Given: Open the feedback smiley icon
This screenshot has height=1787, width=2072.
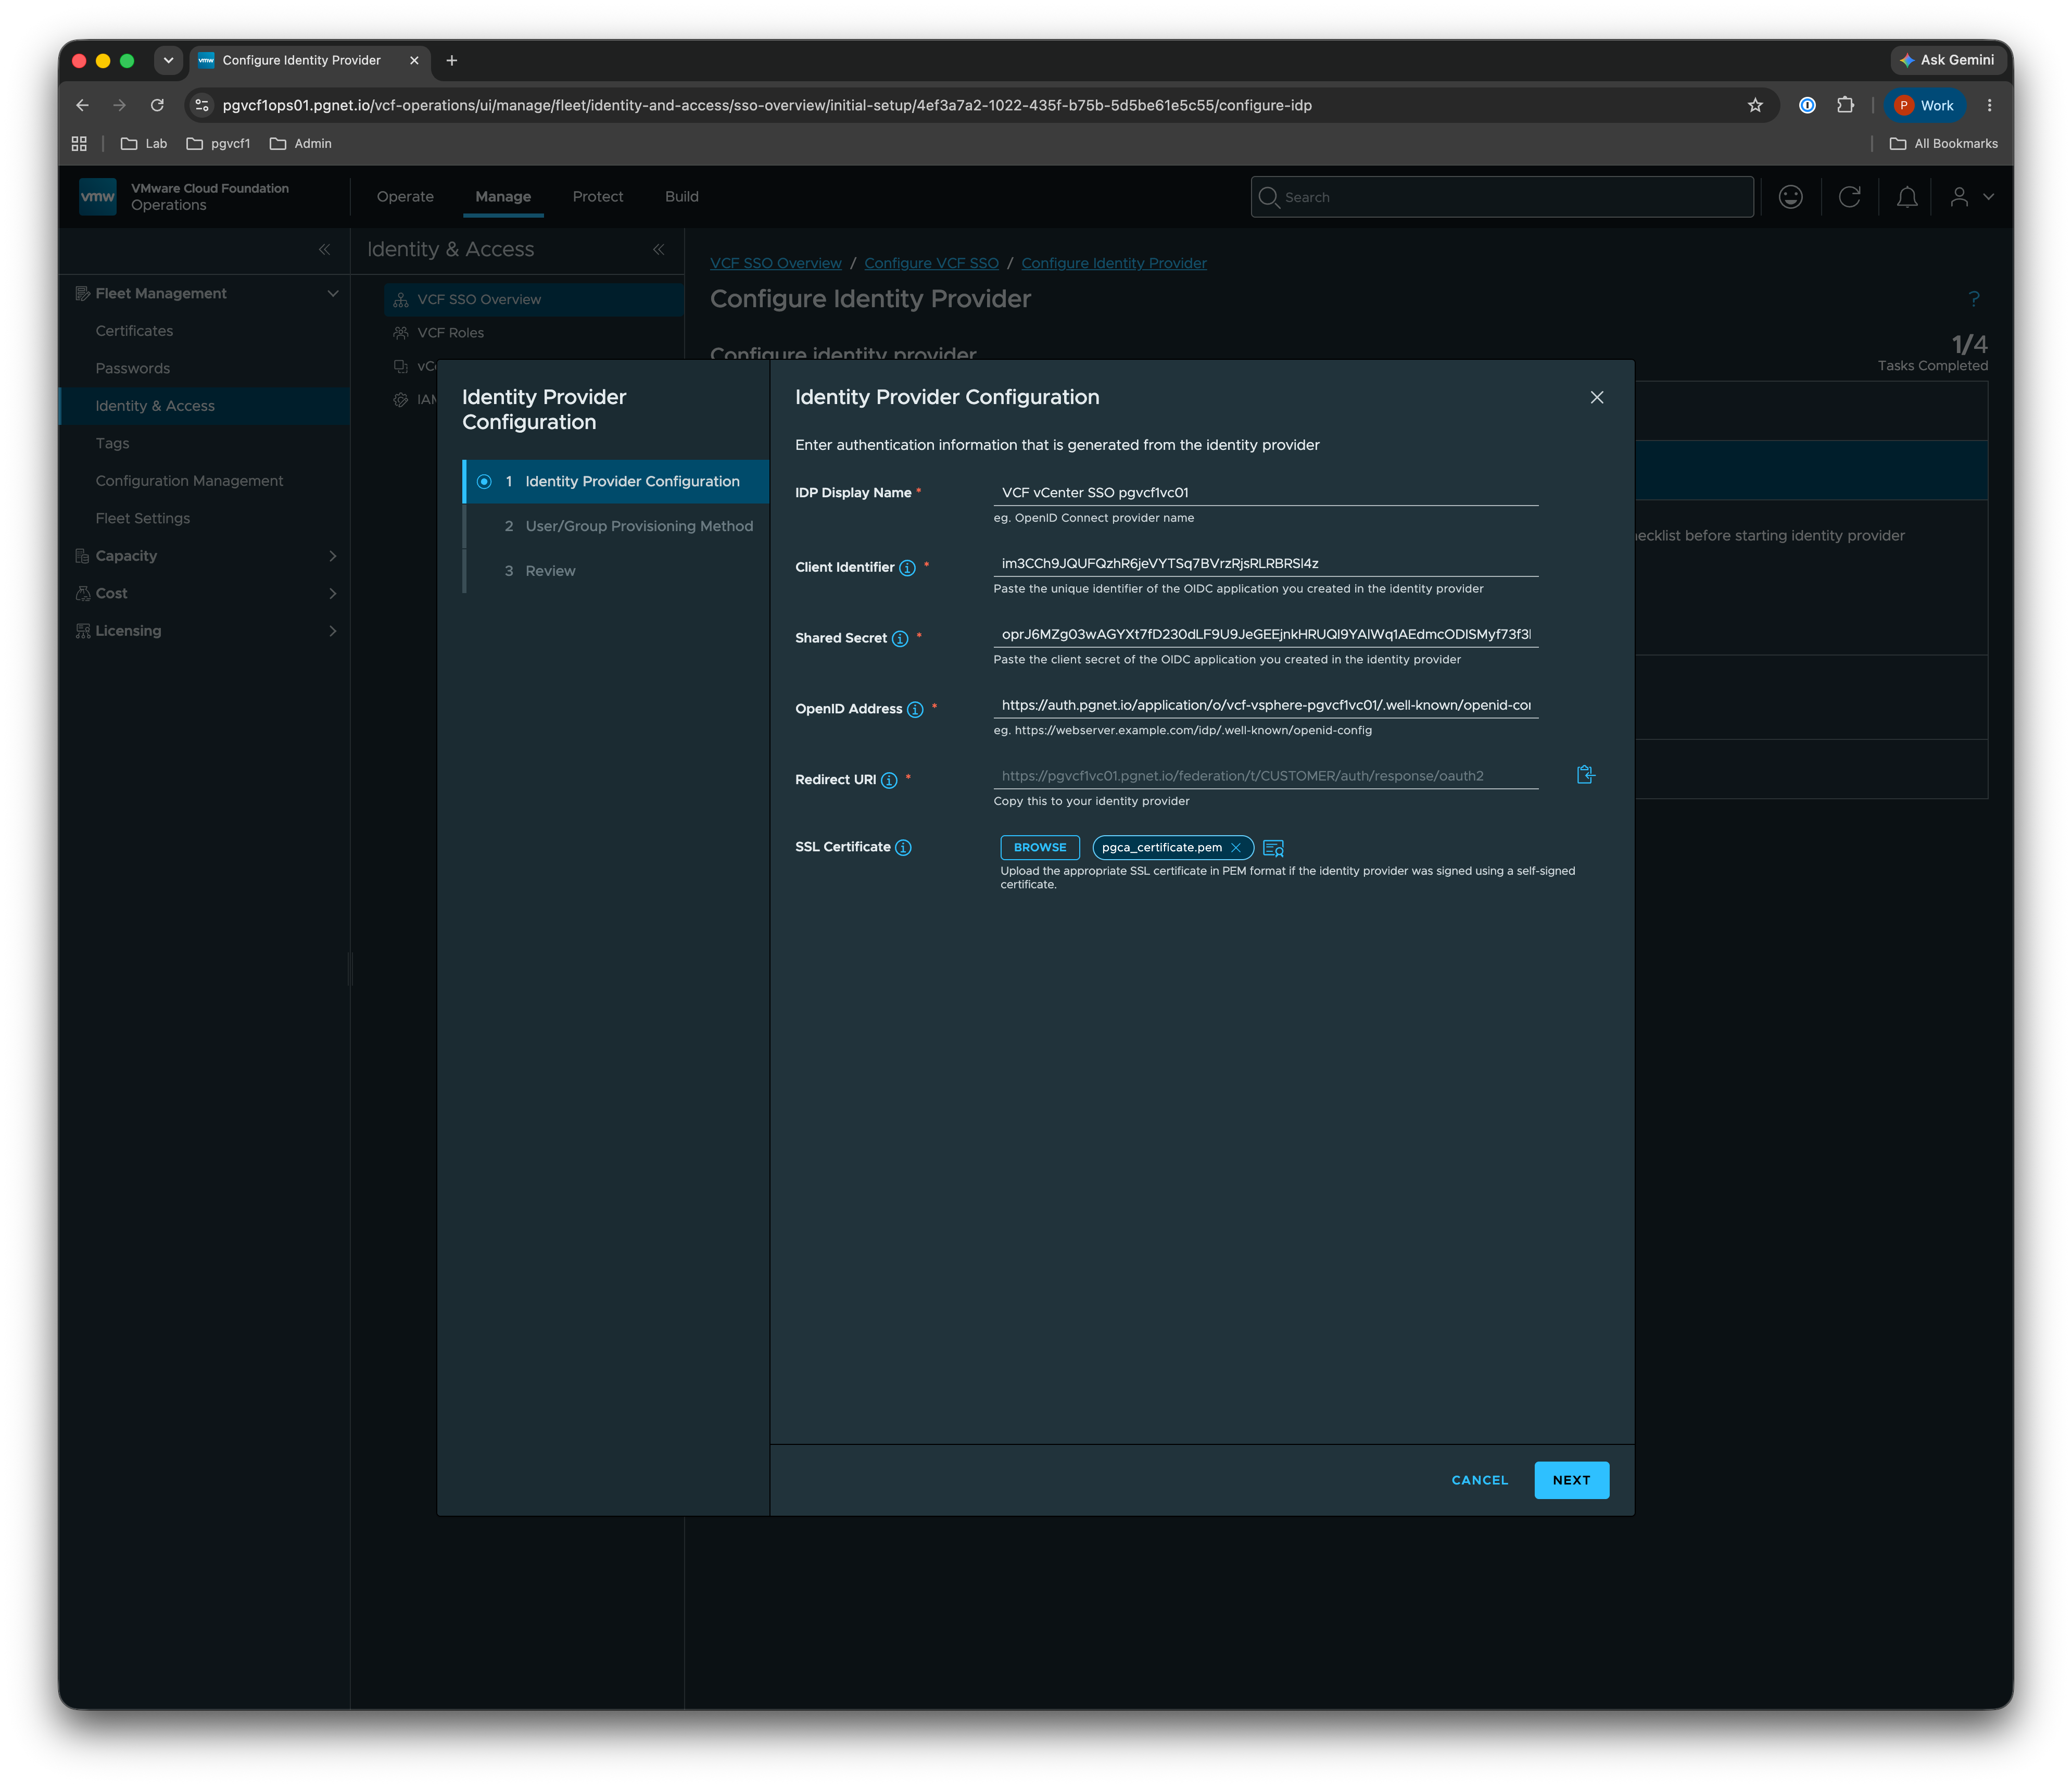Looking at the screenshot, I should (1791, 197).
